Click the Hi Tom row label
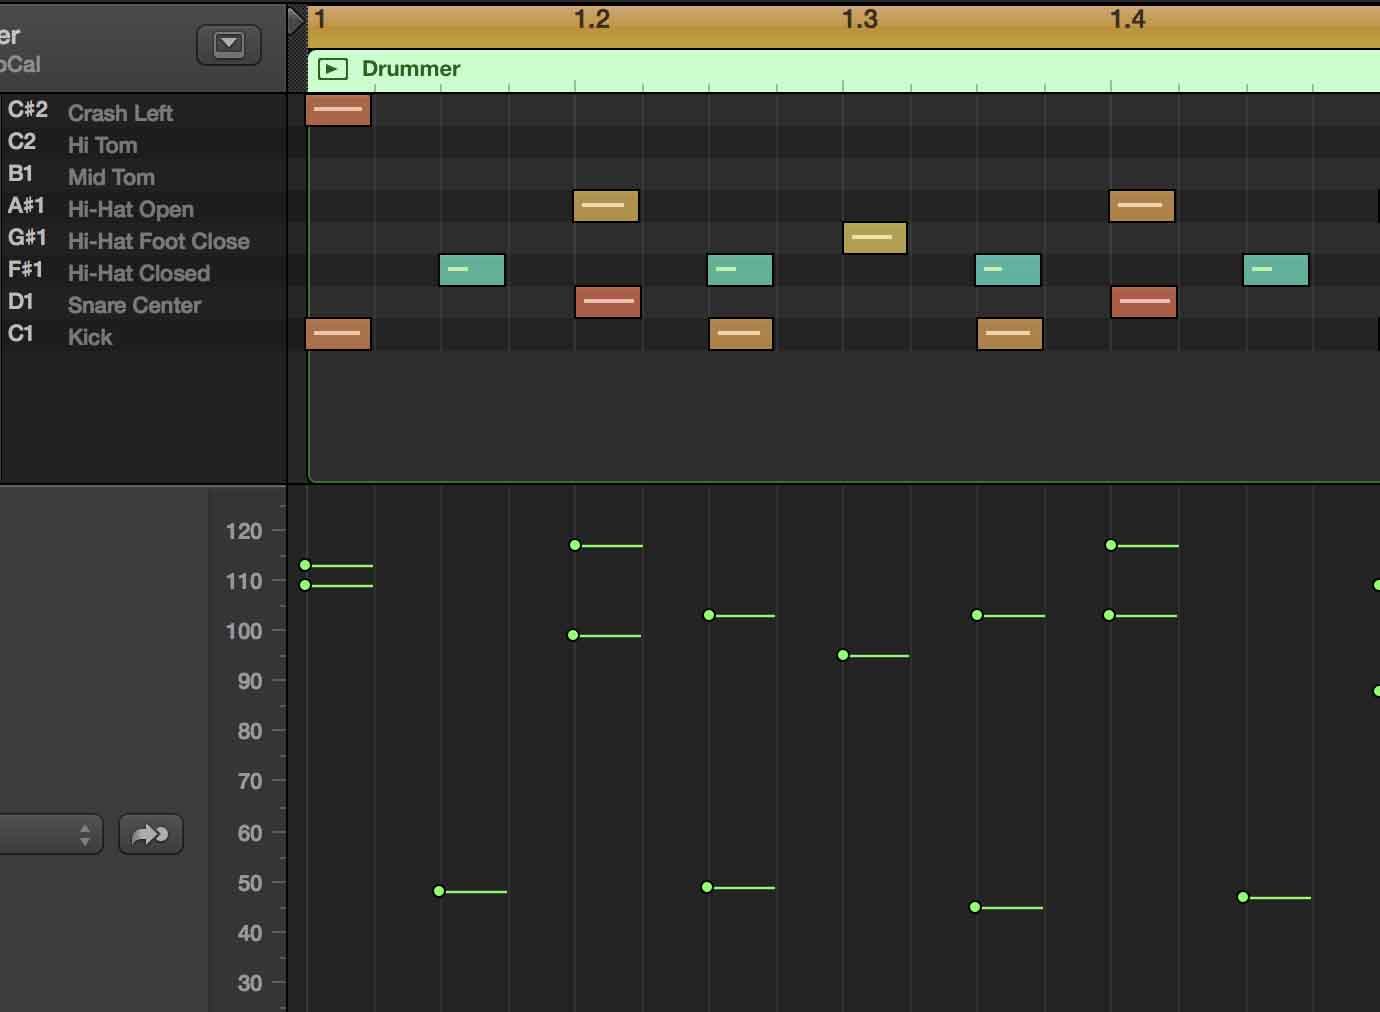The width and height of the screenshot is (1380, 1012). (103, 145)
